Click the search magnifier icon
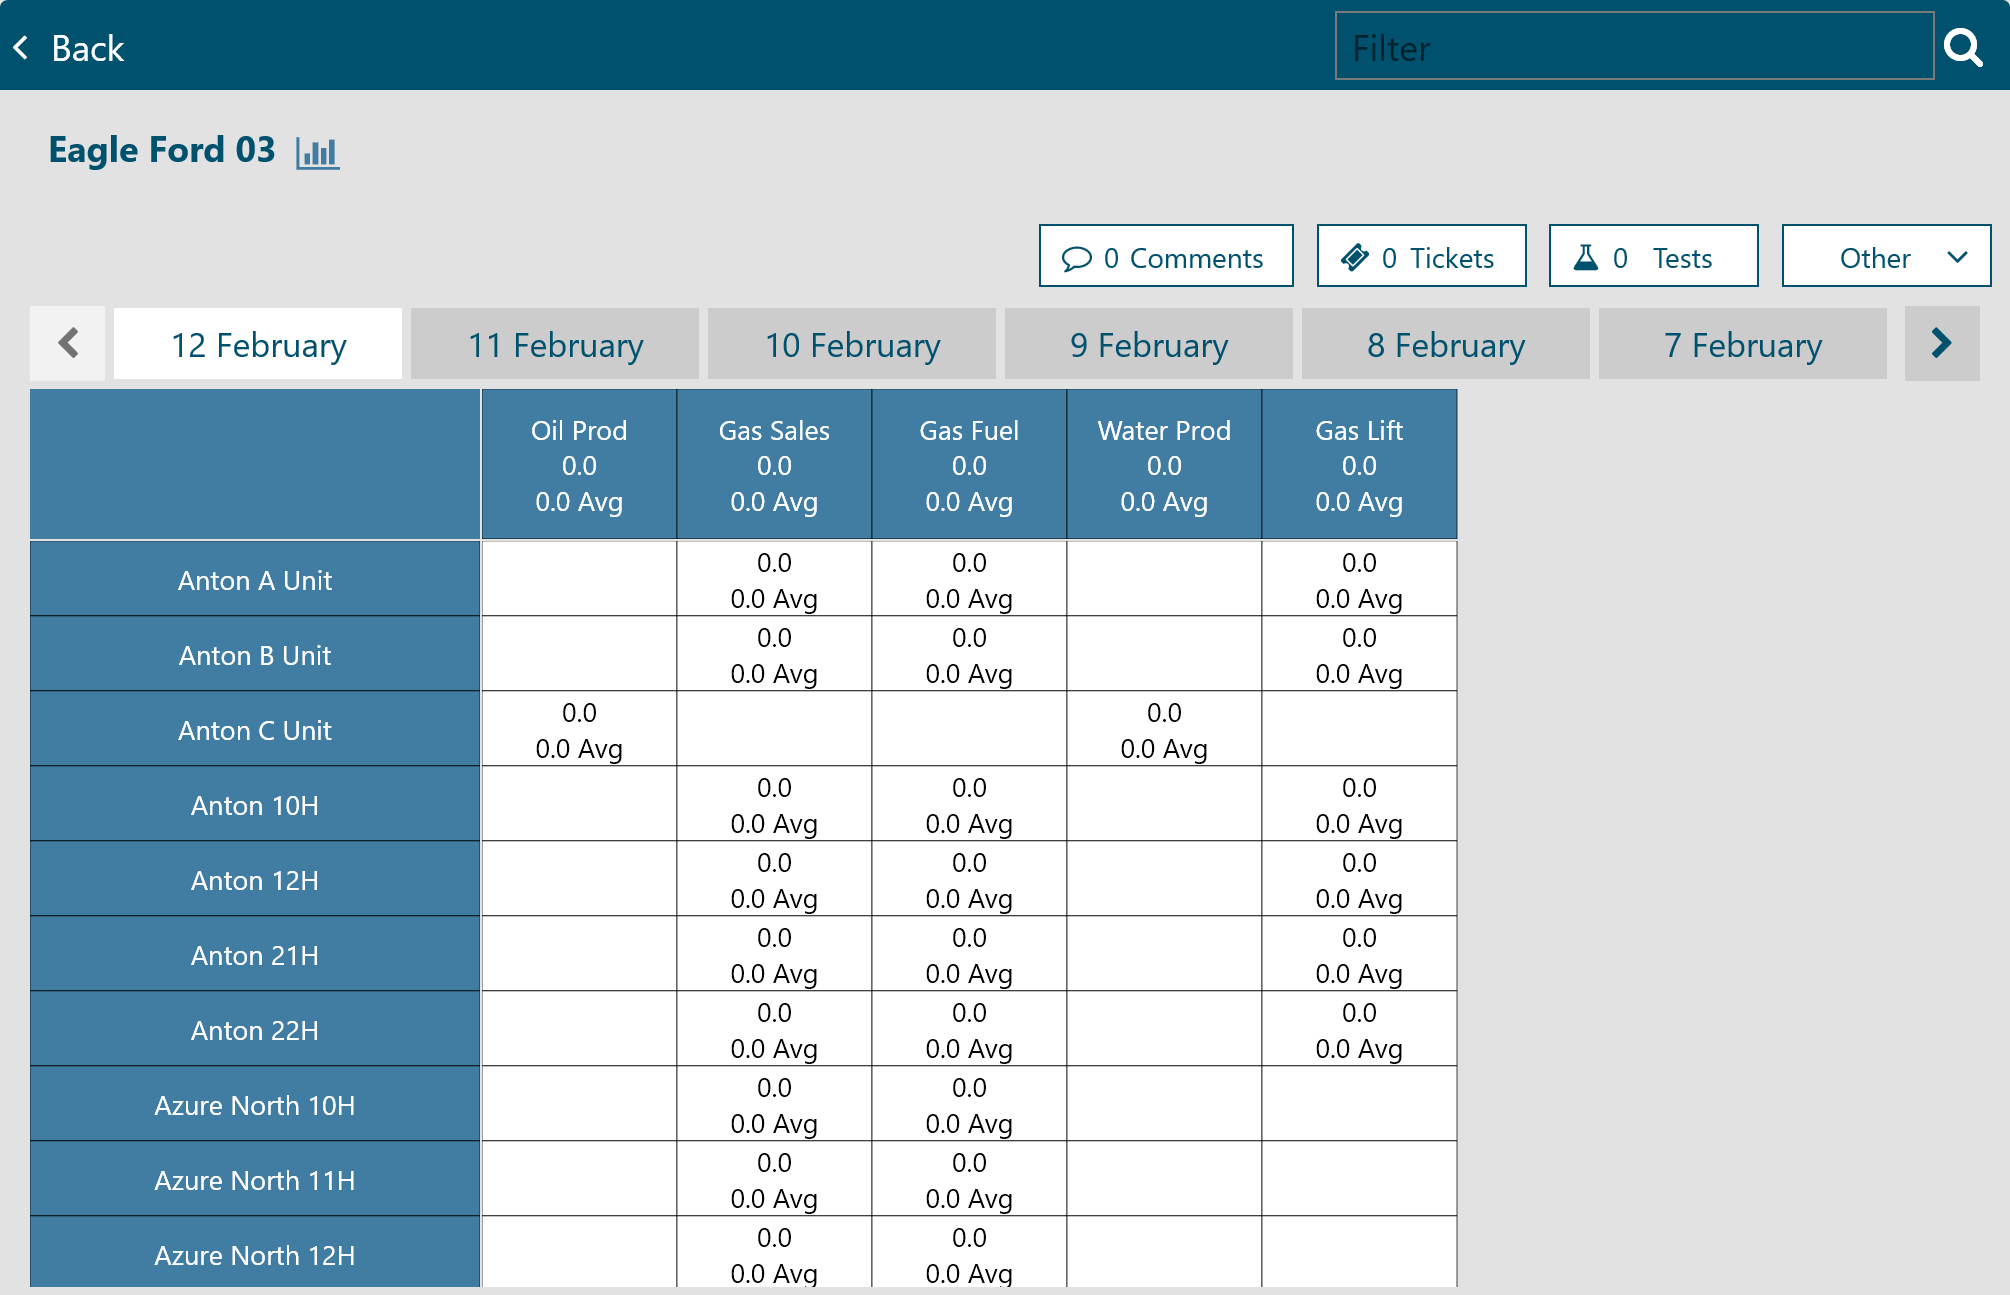 click(1963, 47)
